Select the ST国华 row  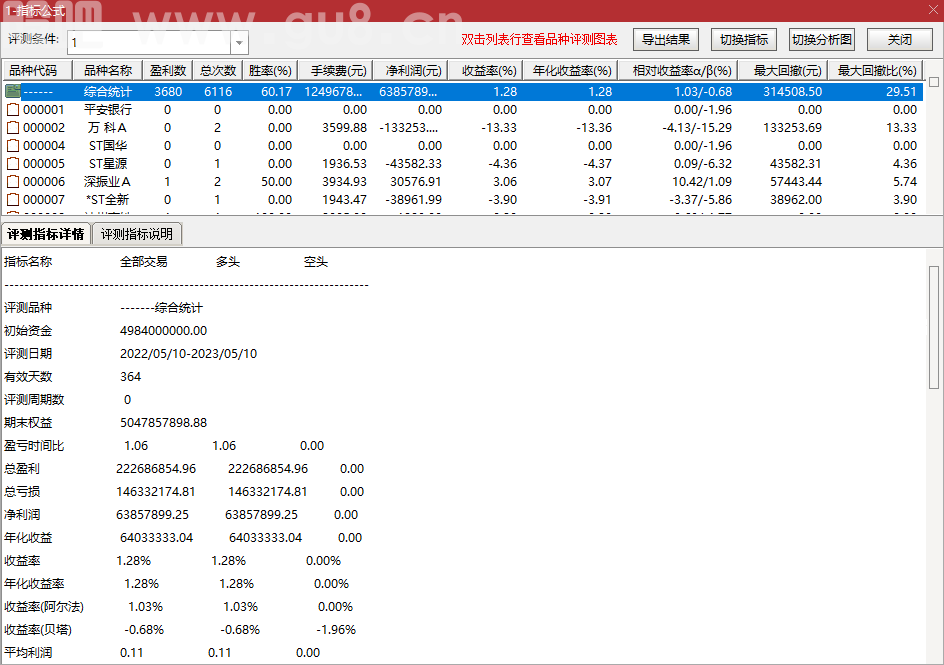463,146
